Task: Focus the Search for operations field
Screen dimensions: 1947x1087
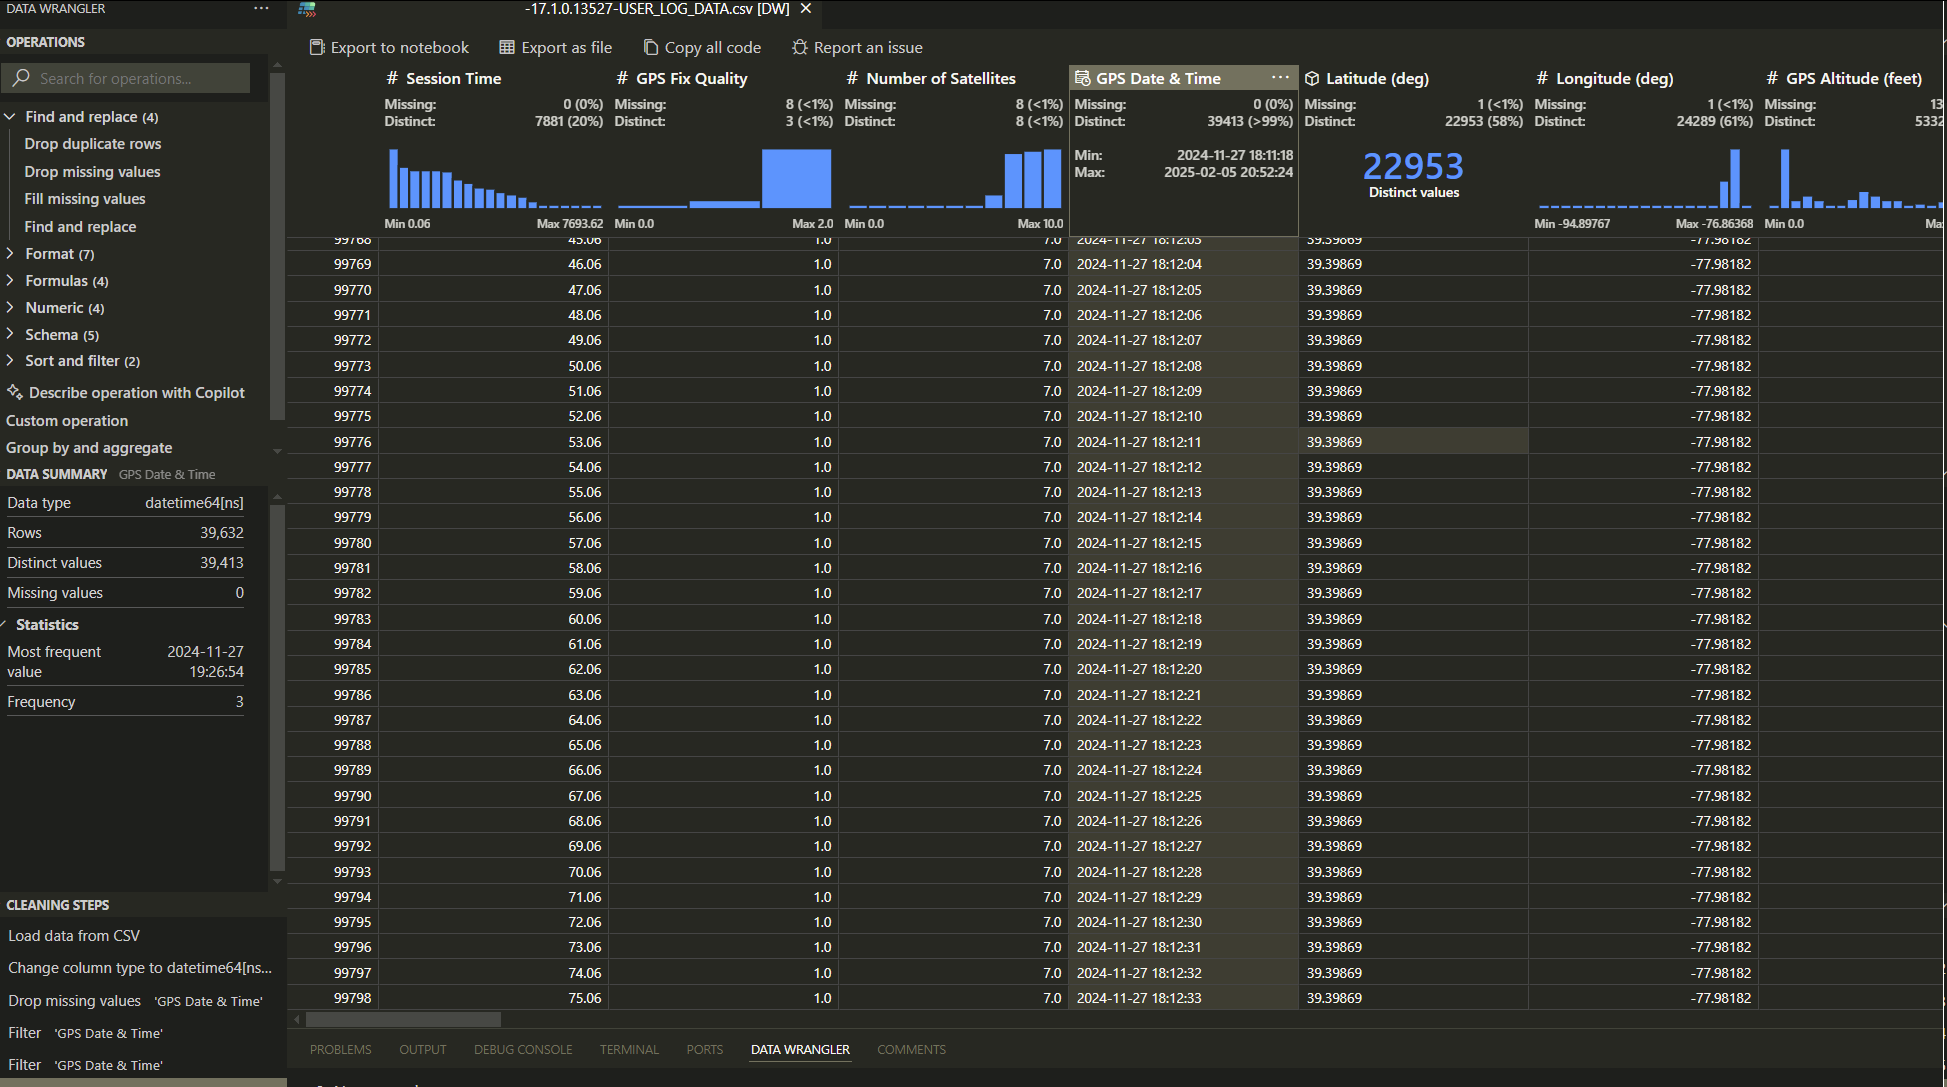Action: coord(126,78)
